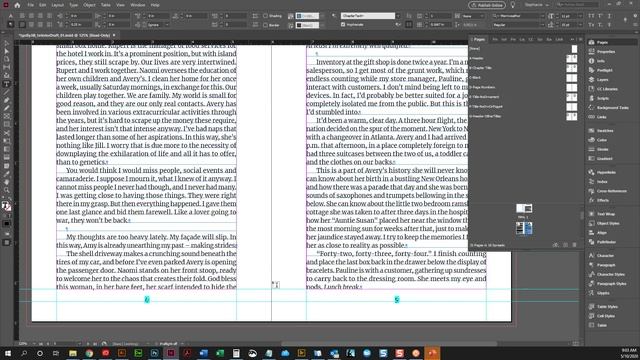Image resolution: width=640 pixels, height=360 pixels.
Task: Open the Help menu
Action: pos(155,5)
